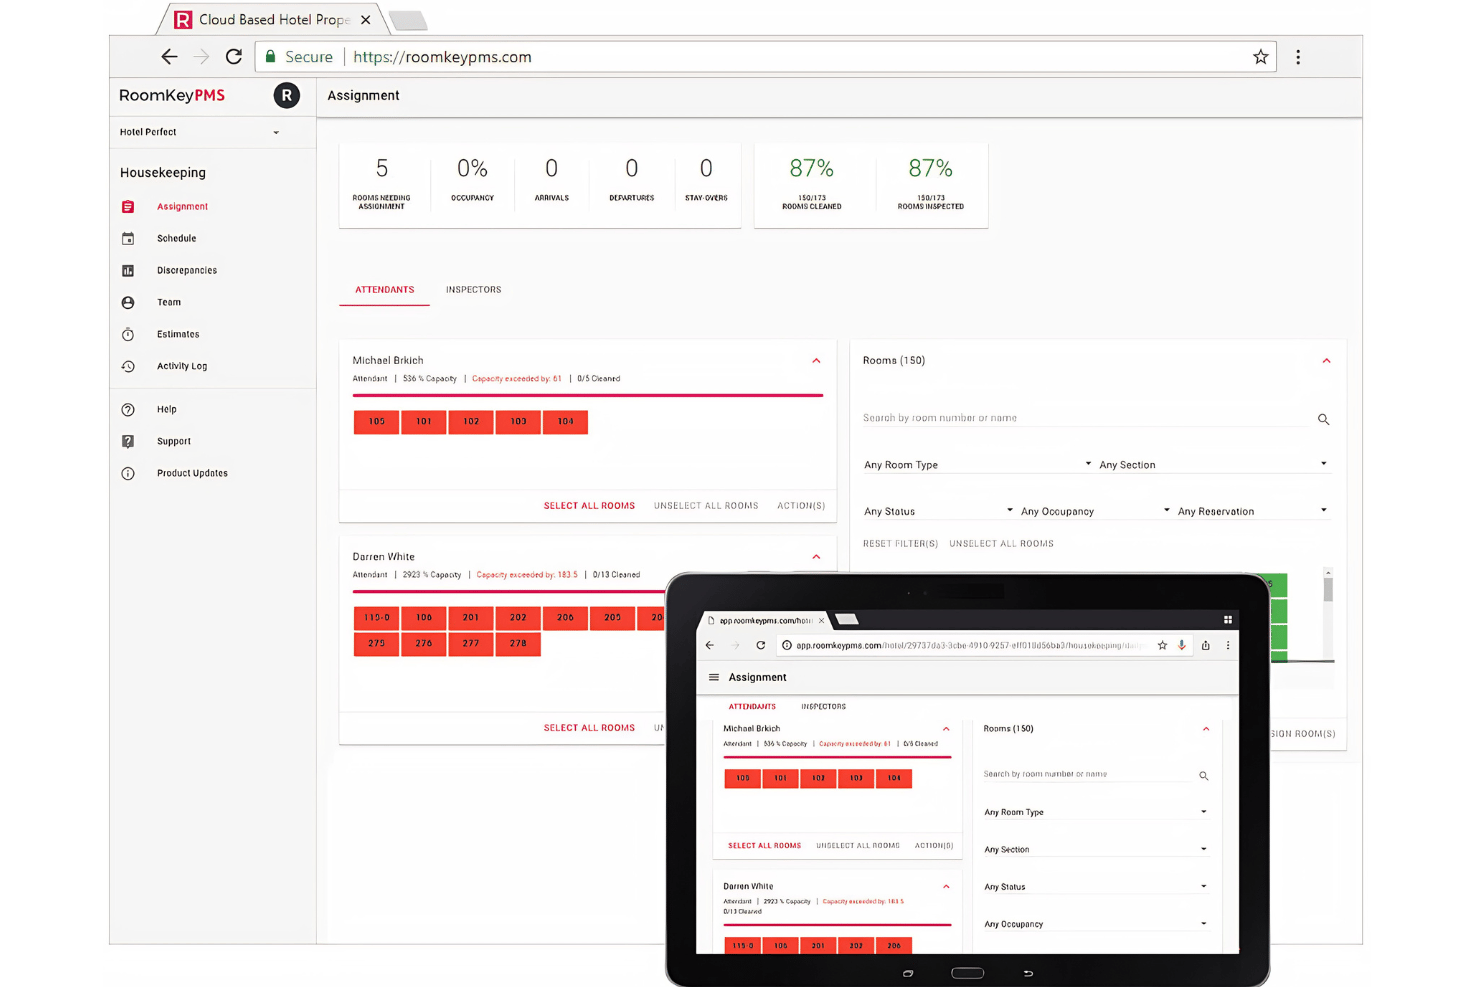Viewport: 1480px width, 987px height.
Task: Open the Discrepancies chart icon
Action: (128, 271)
